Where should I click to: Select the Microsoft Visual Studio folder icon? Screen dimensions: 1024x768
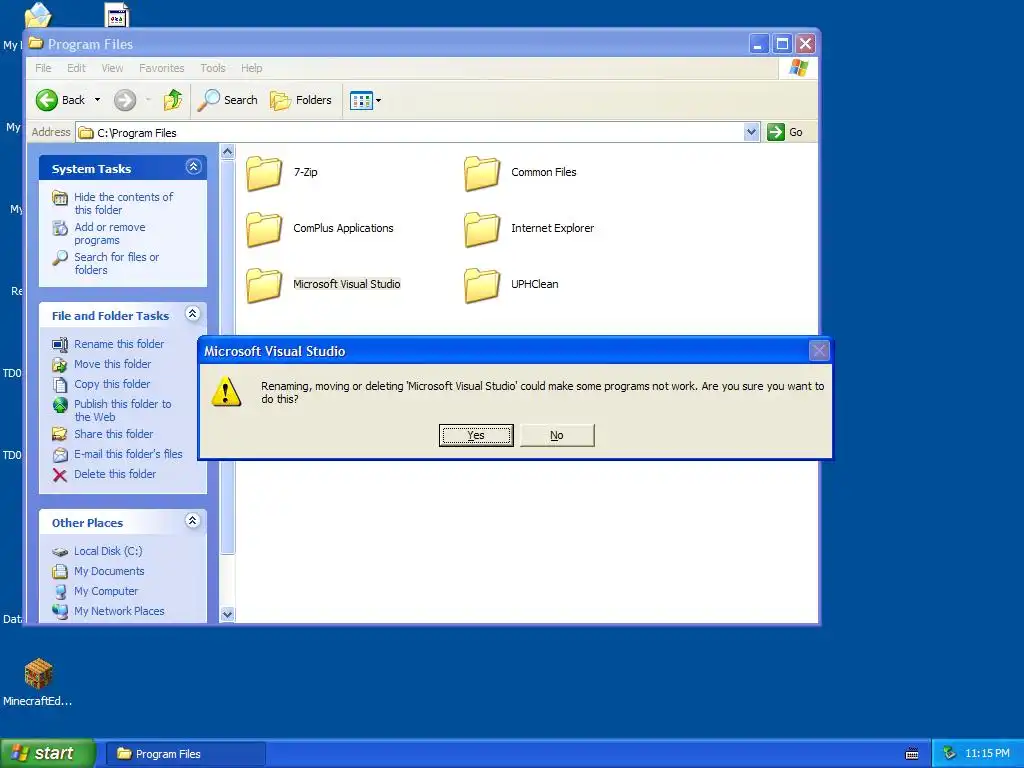pyautogui.click(x=264, y=285)
